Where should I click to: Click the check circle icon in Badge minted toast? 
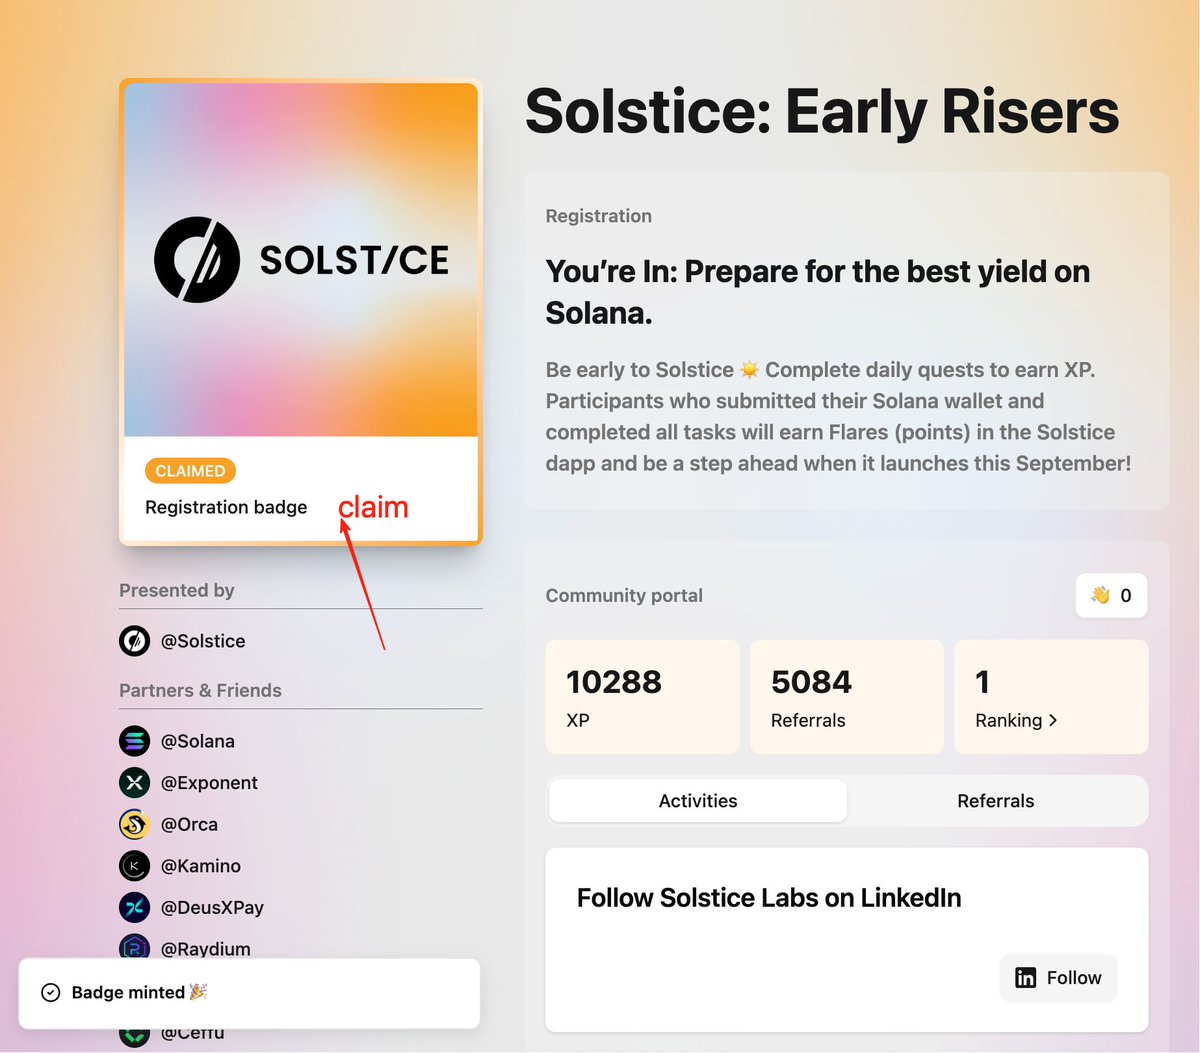[51, 993]
